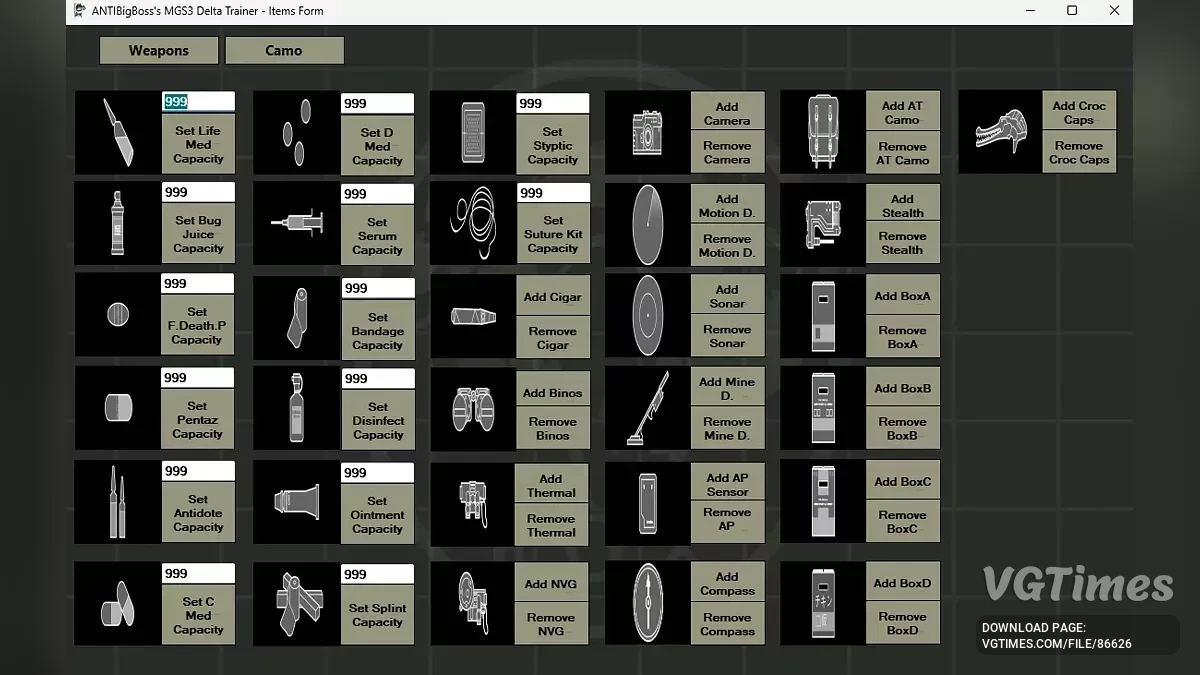Click the Splint capacity value field
1200x675 pixels.
point(377,575)
